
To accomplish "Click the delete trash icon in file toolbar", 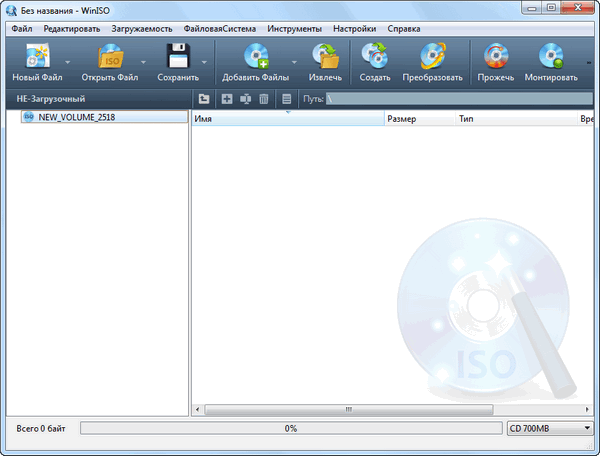I will 263,99.
